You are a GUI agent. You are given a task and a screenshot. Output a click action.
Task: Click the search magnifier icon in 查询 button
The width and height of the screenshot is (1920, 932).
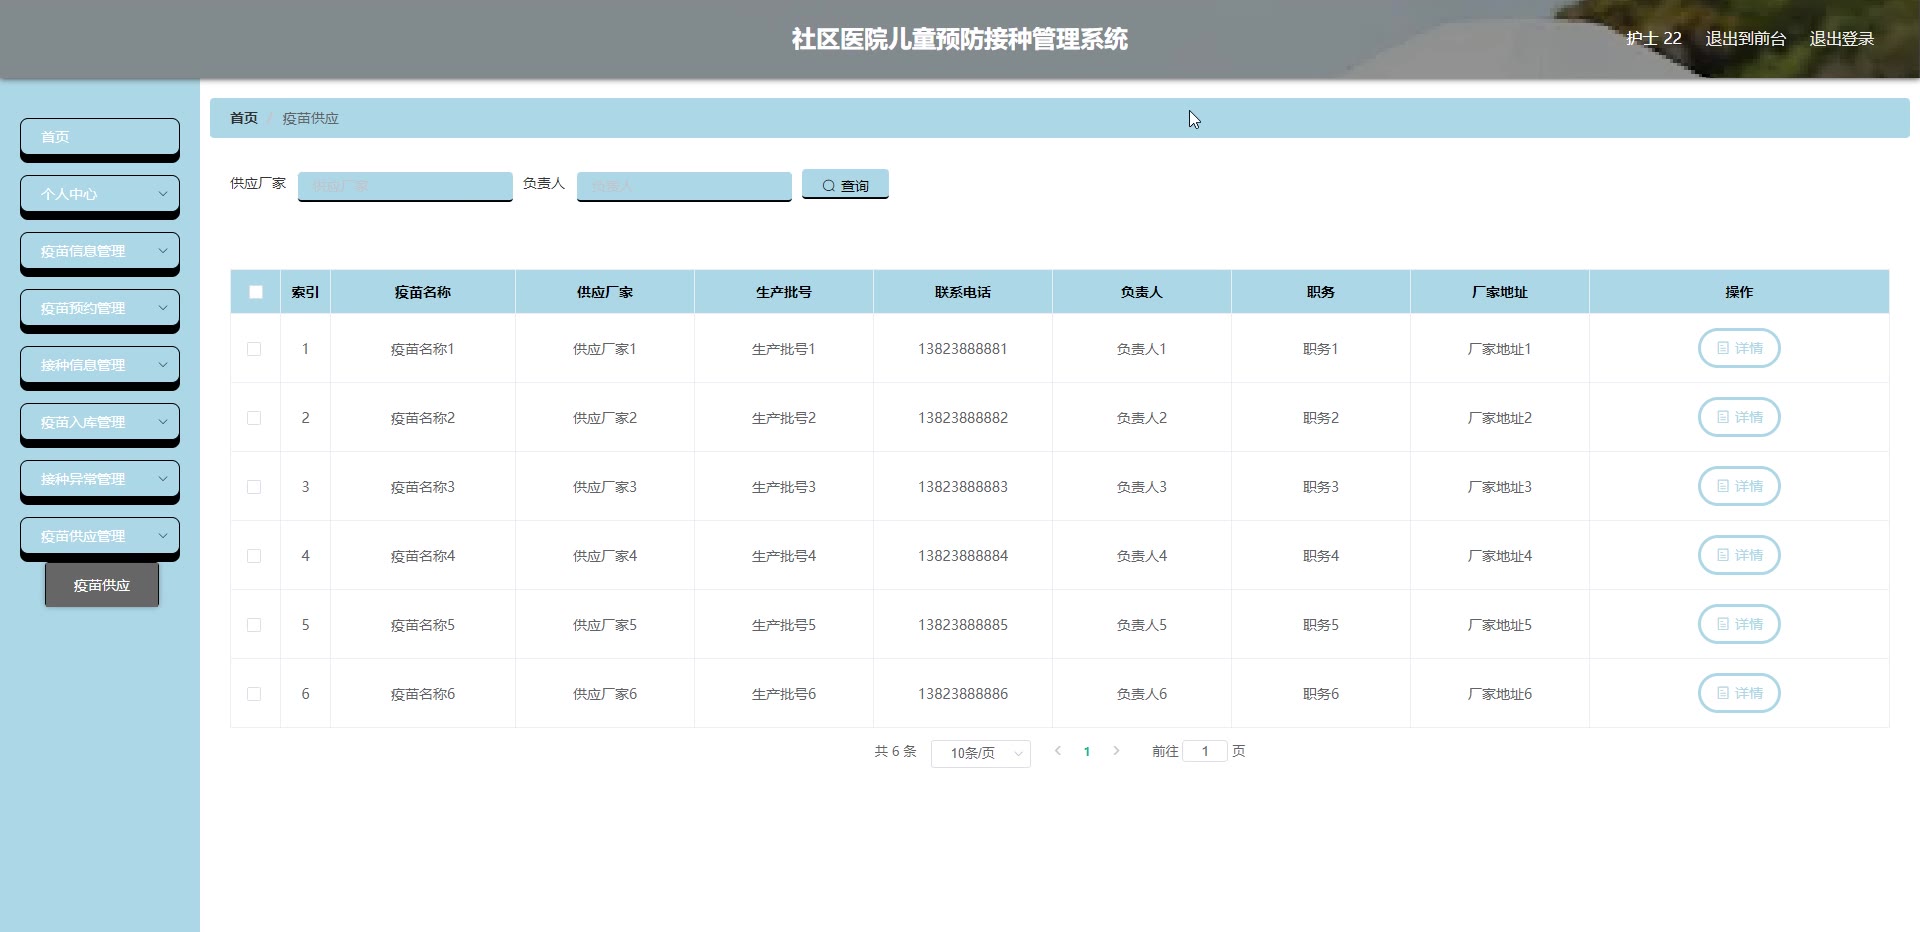[828, 186]
